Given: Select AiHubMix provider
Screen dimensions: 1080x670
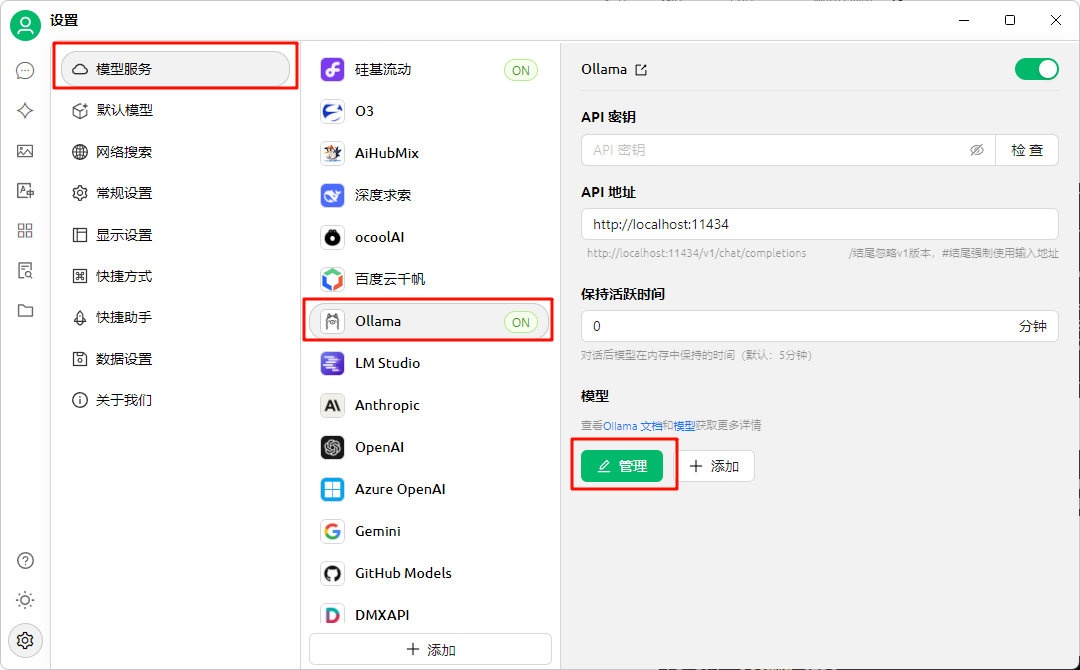Looking at the screenshot, I should tap(430, 154).
